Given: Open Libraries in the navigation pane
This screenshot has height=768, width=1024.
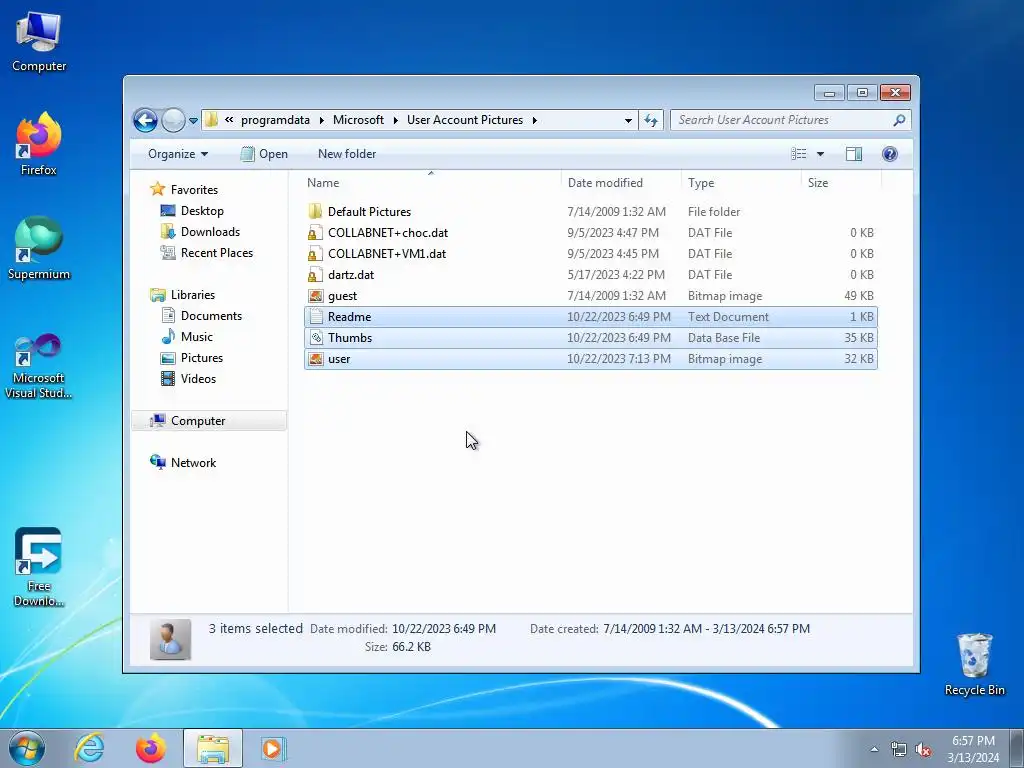Looking at the screenshot, I should pos(193,295).
